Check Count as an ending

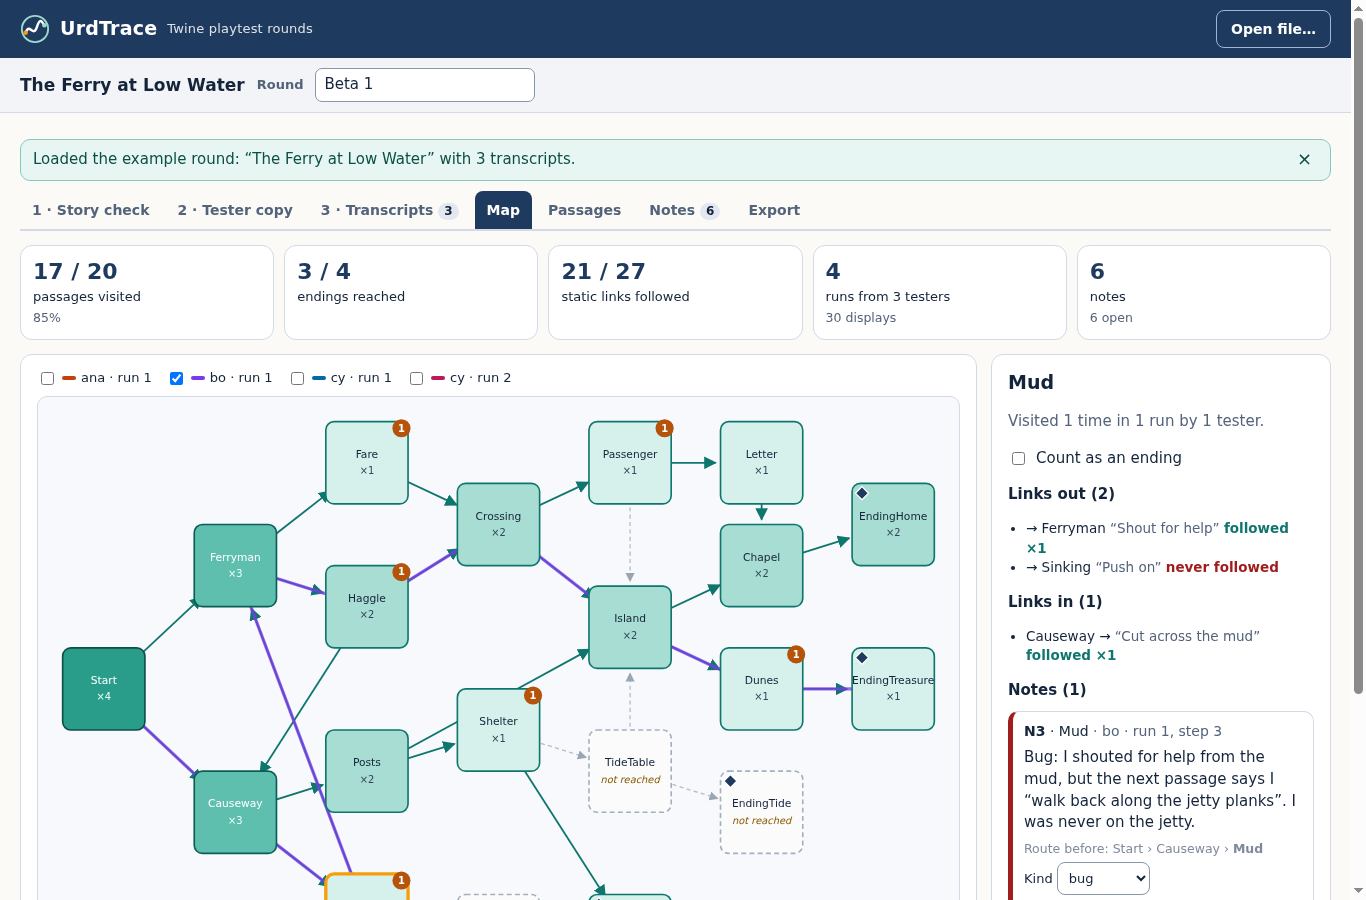click(x=1018, y=458)
